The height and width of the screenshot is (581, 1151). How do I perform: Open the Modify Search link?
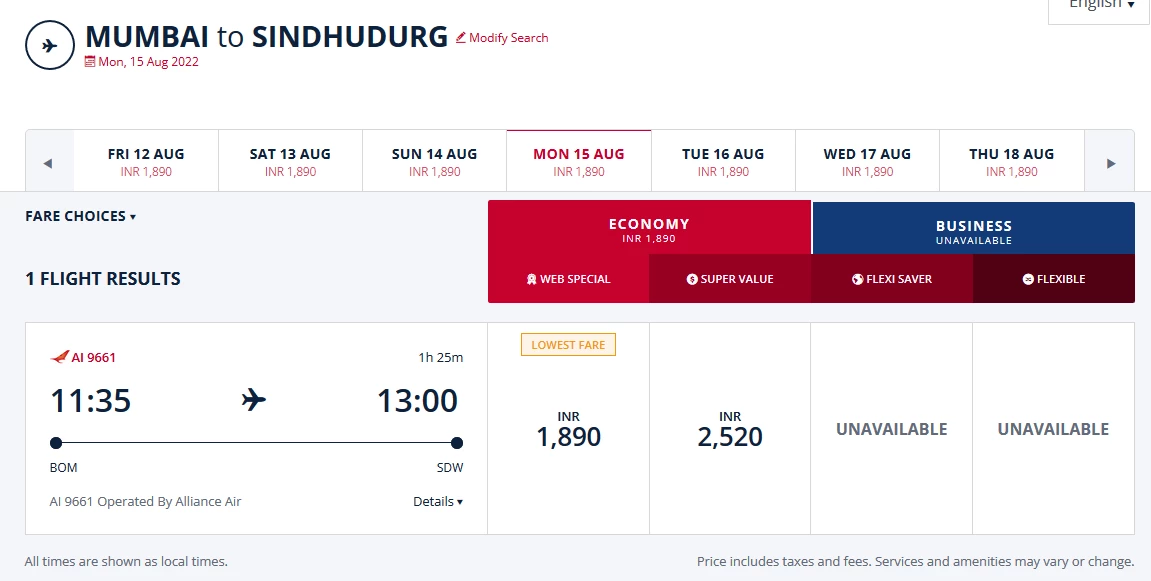502,37
